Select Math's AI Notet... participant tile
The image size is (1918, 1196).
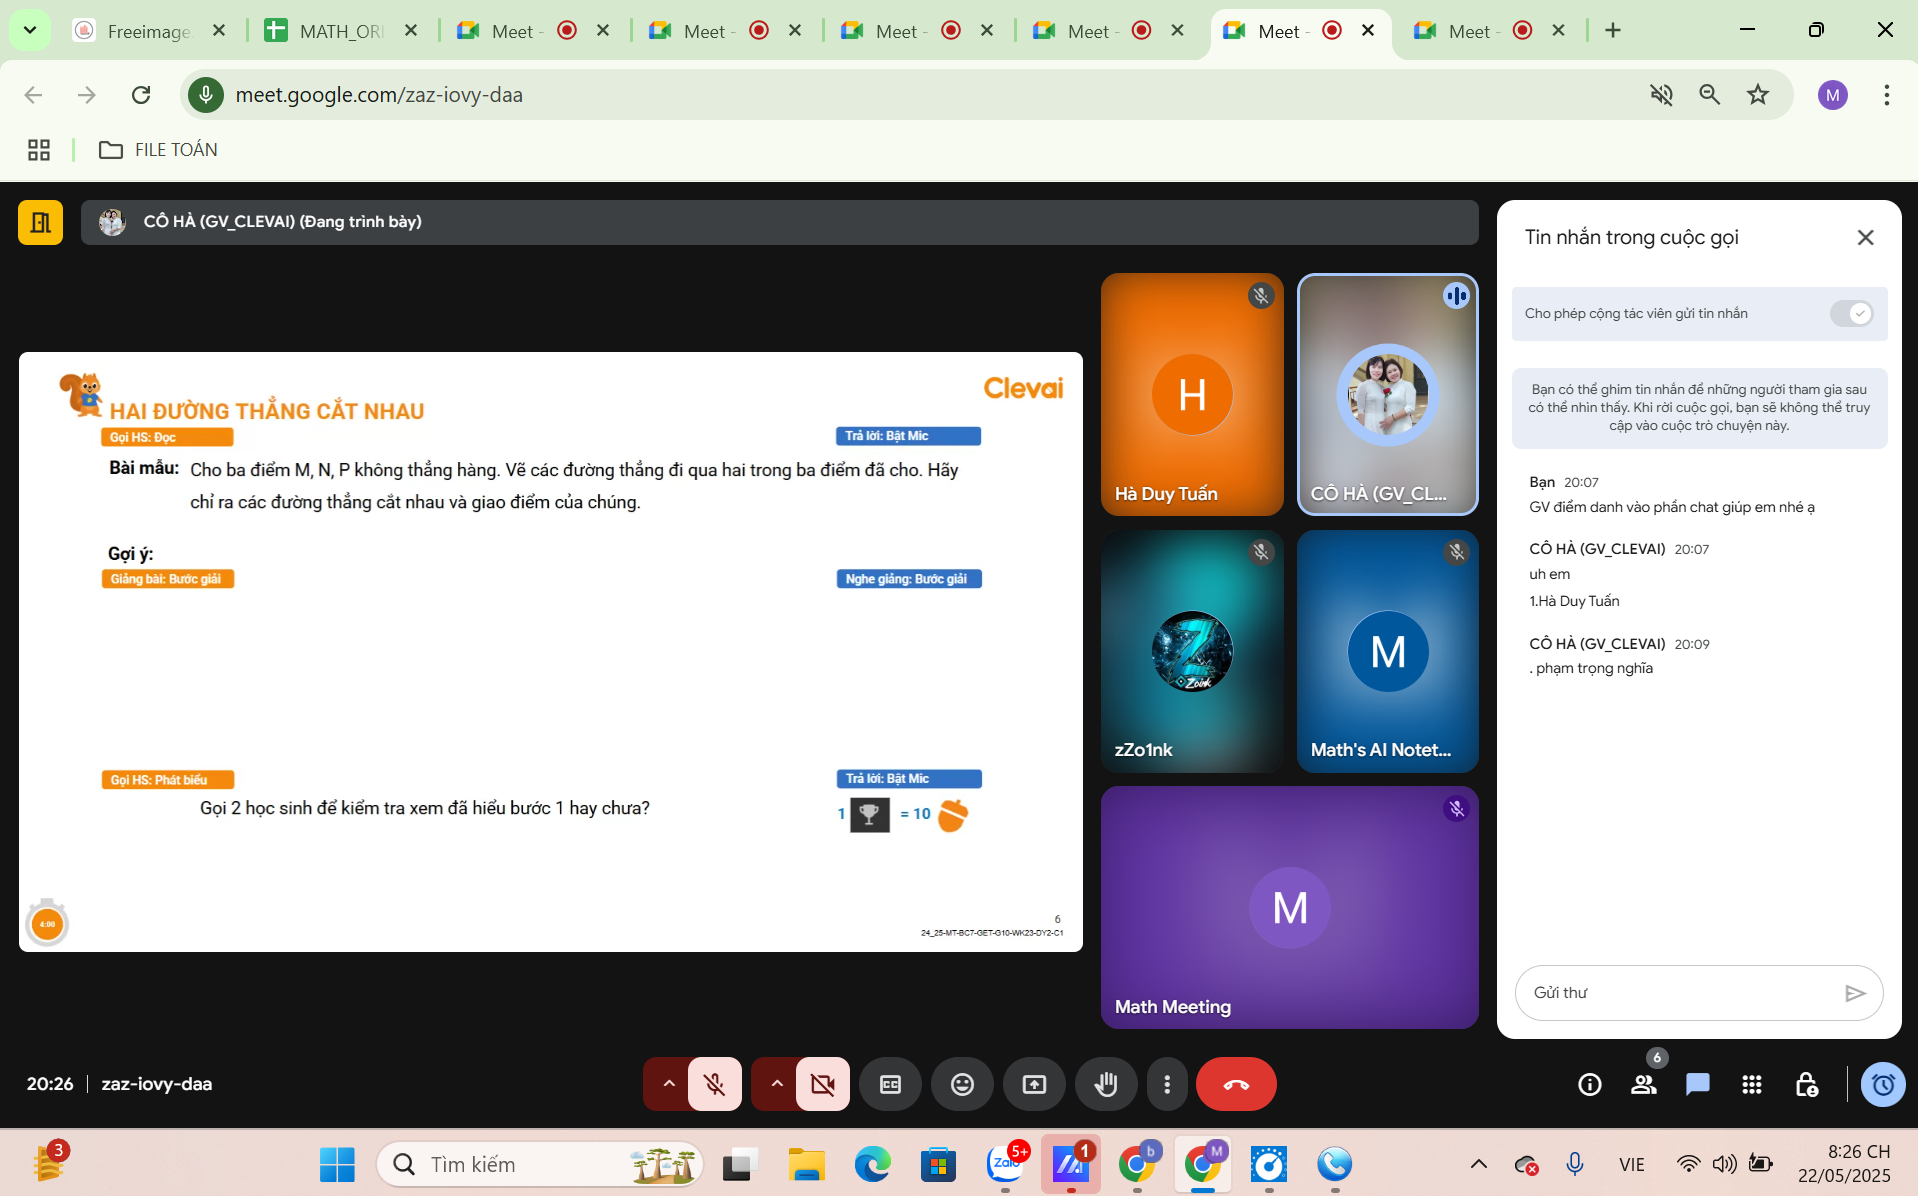(1388, 651)
